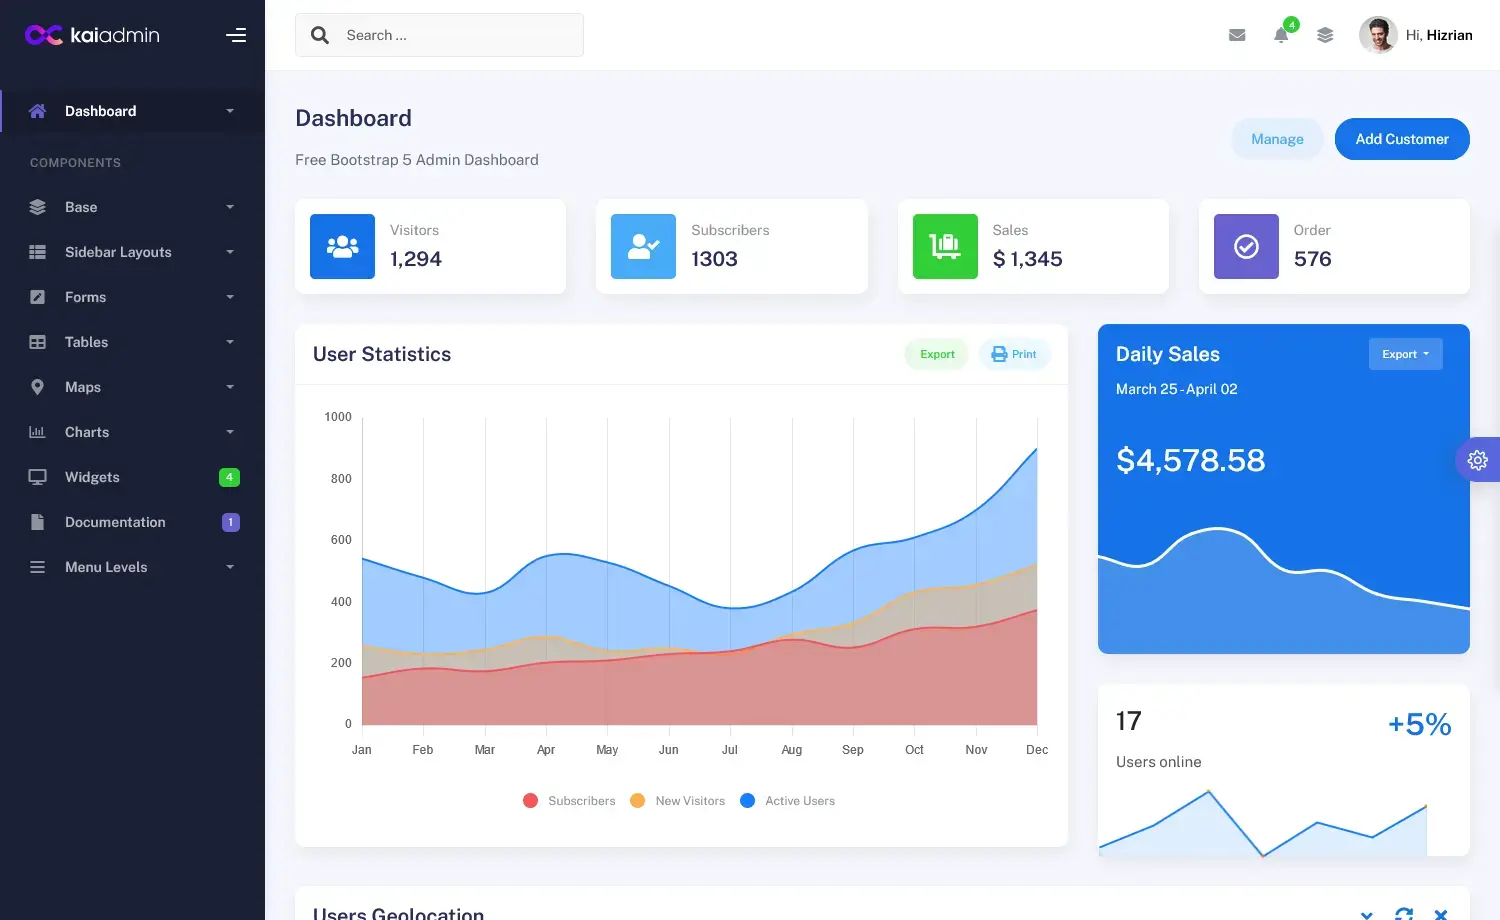Expand the Base components menu
The image size is (1500, 920).
point(80,207)
